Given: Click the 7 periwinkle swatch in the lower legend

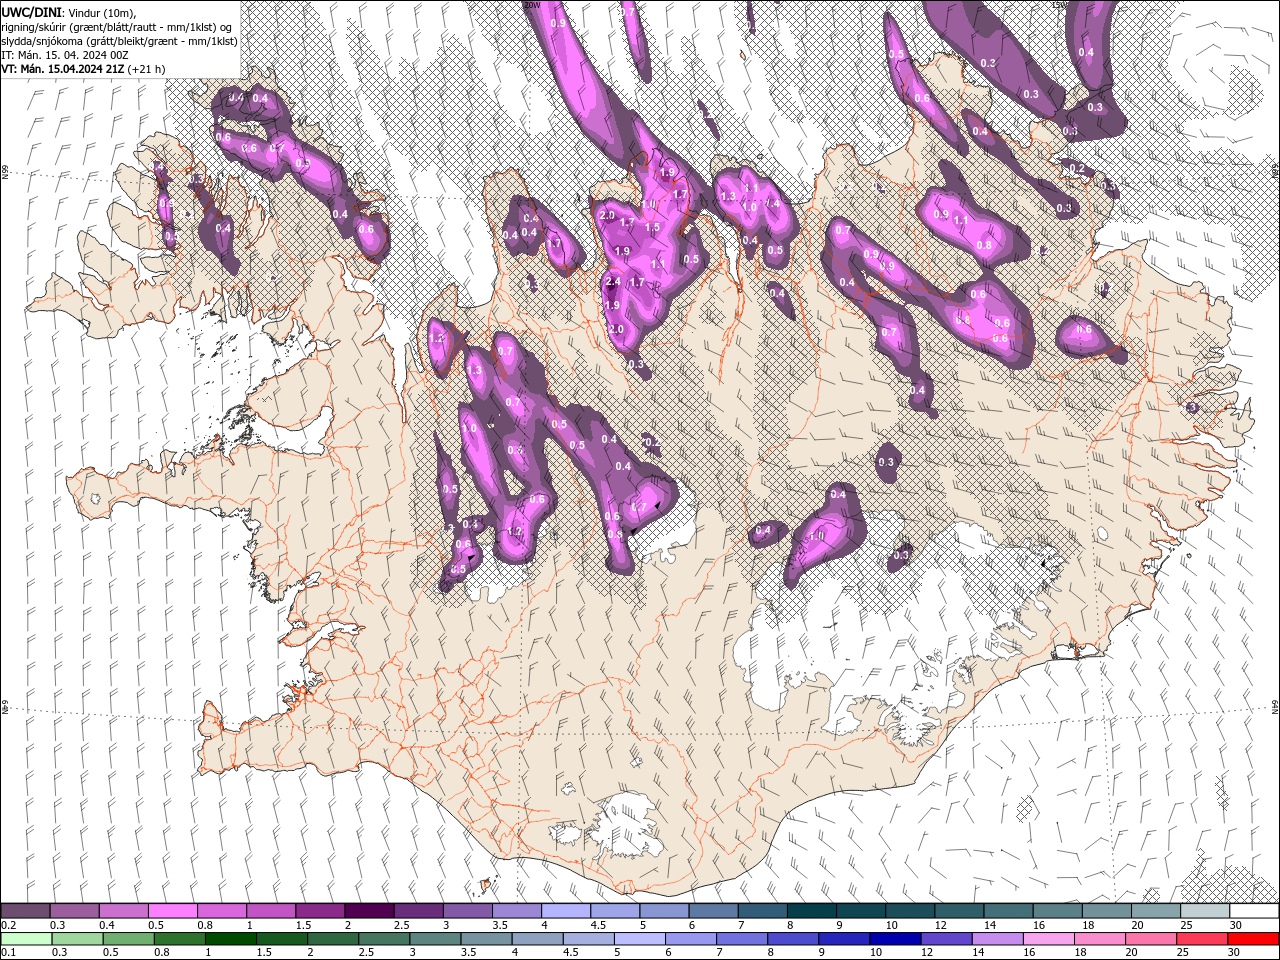Looking at the screenshot, I should pos(742,939).
